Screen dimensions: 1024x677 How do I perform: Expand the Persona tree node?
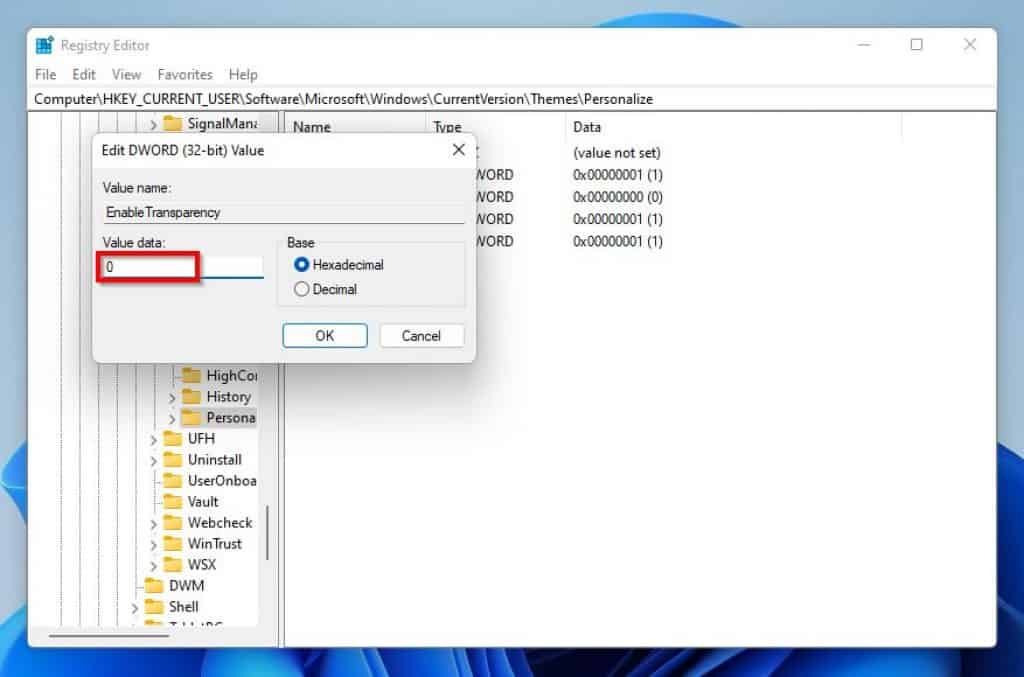tap(172, 418)
